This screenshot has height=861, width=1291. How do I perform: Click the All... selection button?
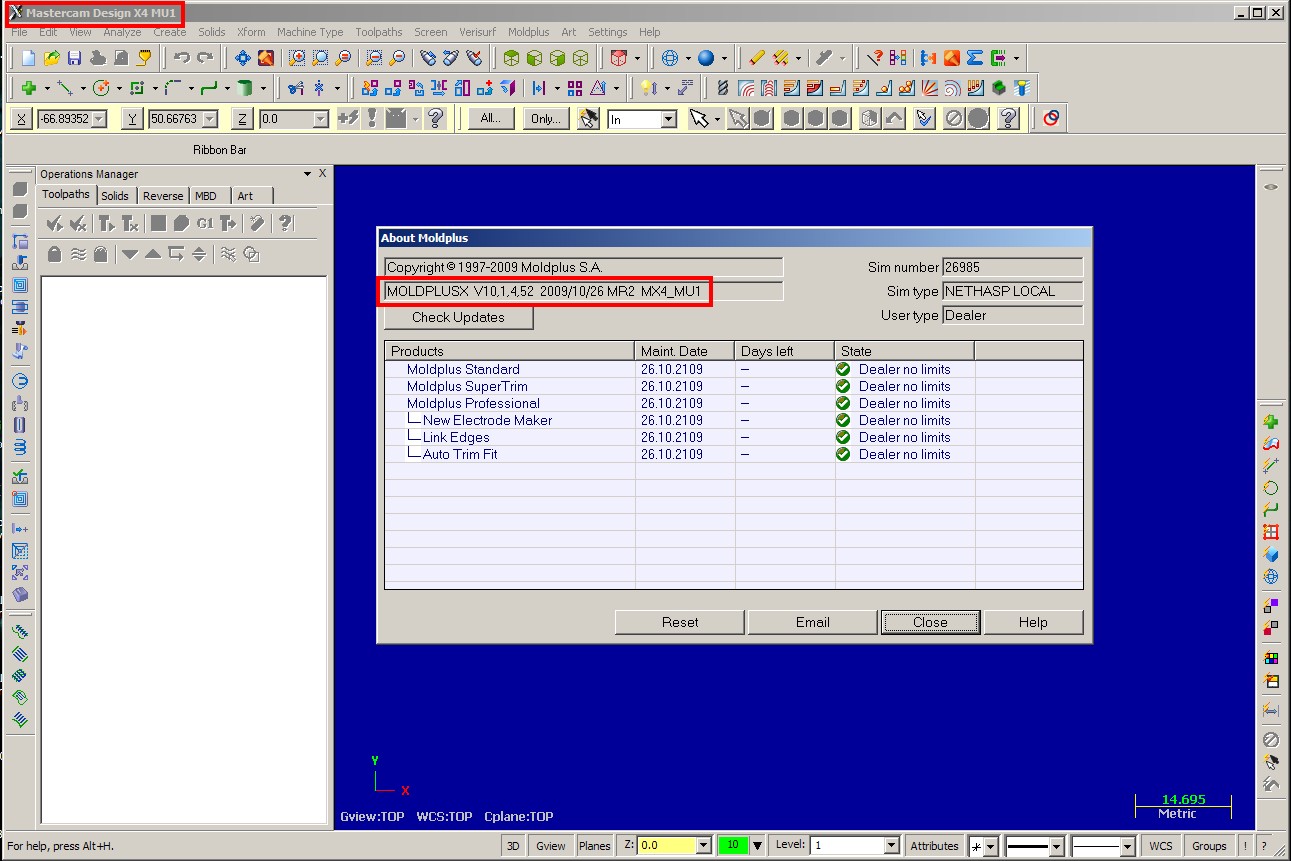(491, 119)
